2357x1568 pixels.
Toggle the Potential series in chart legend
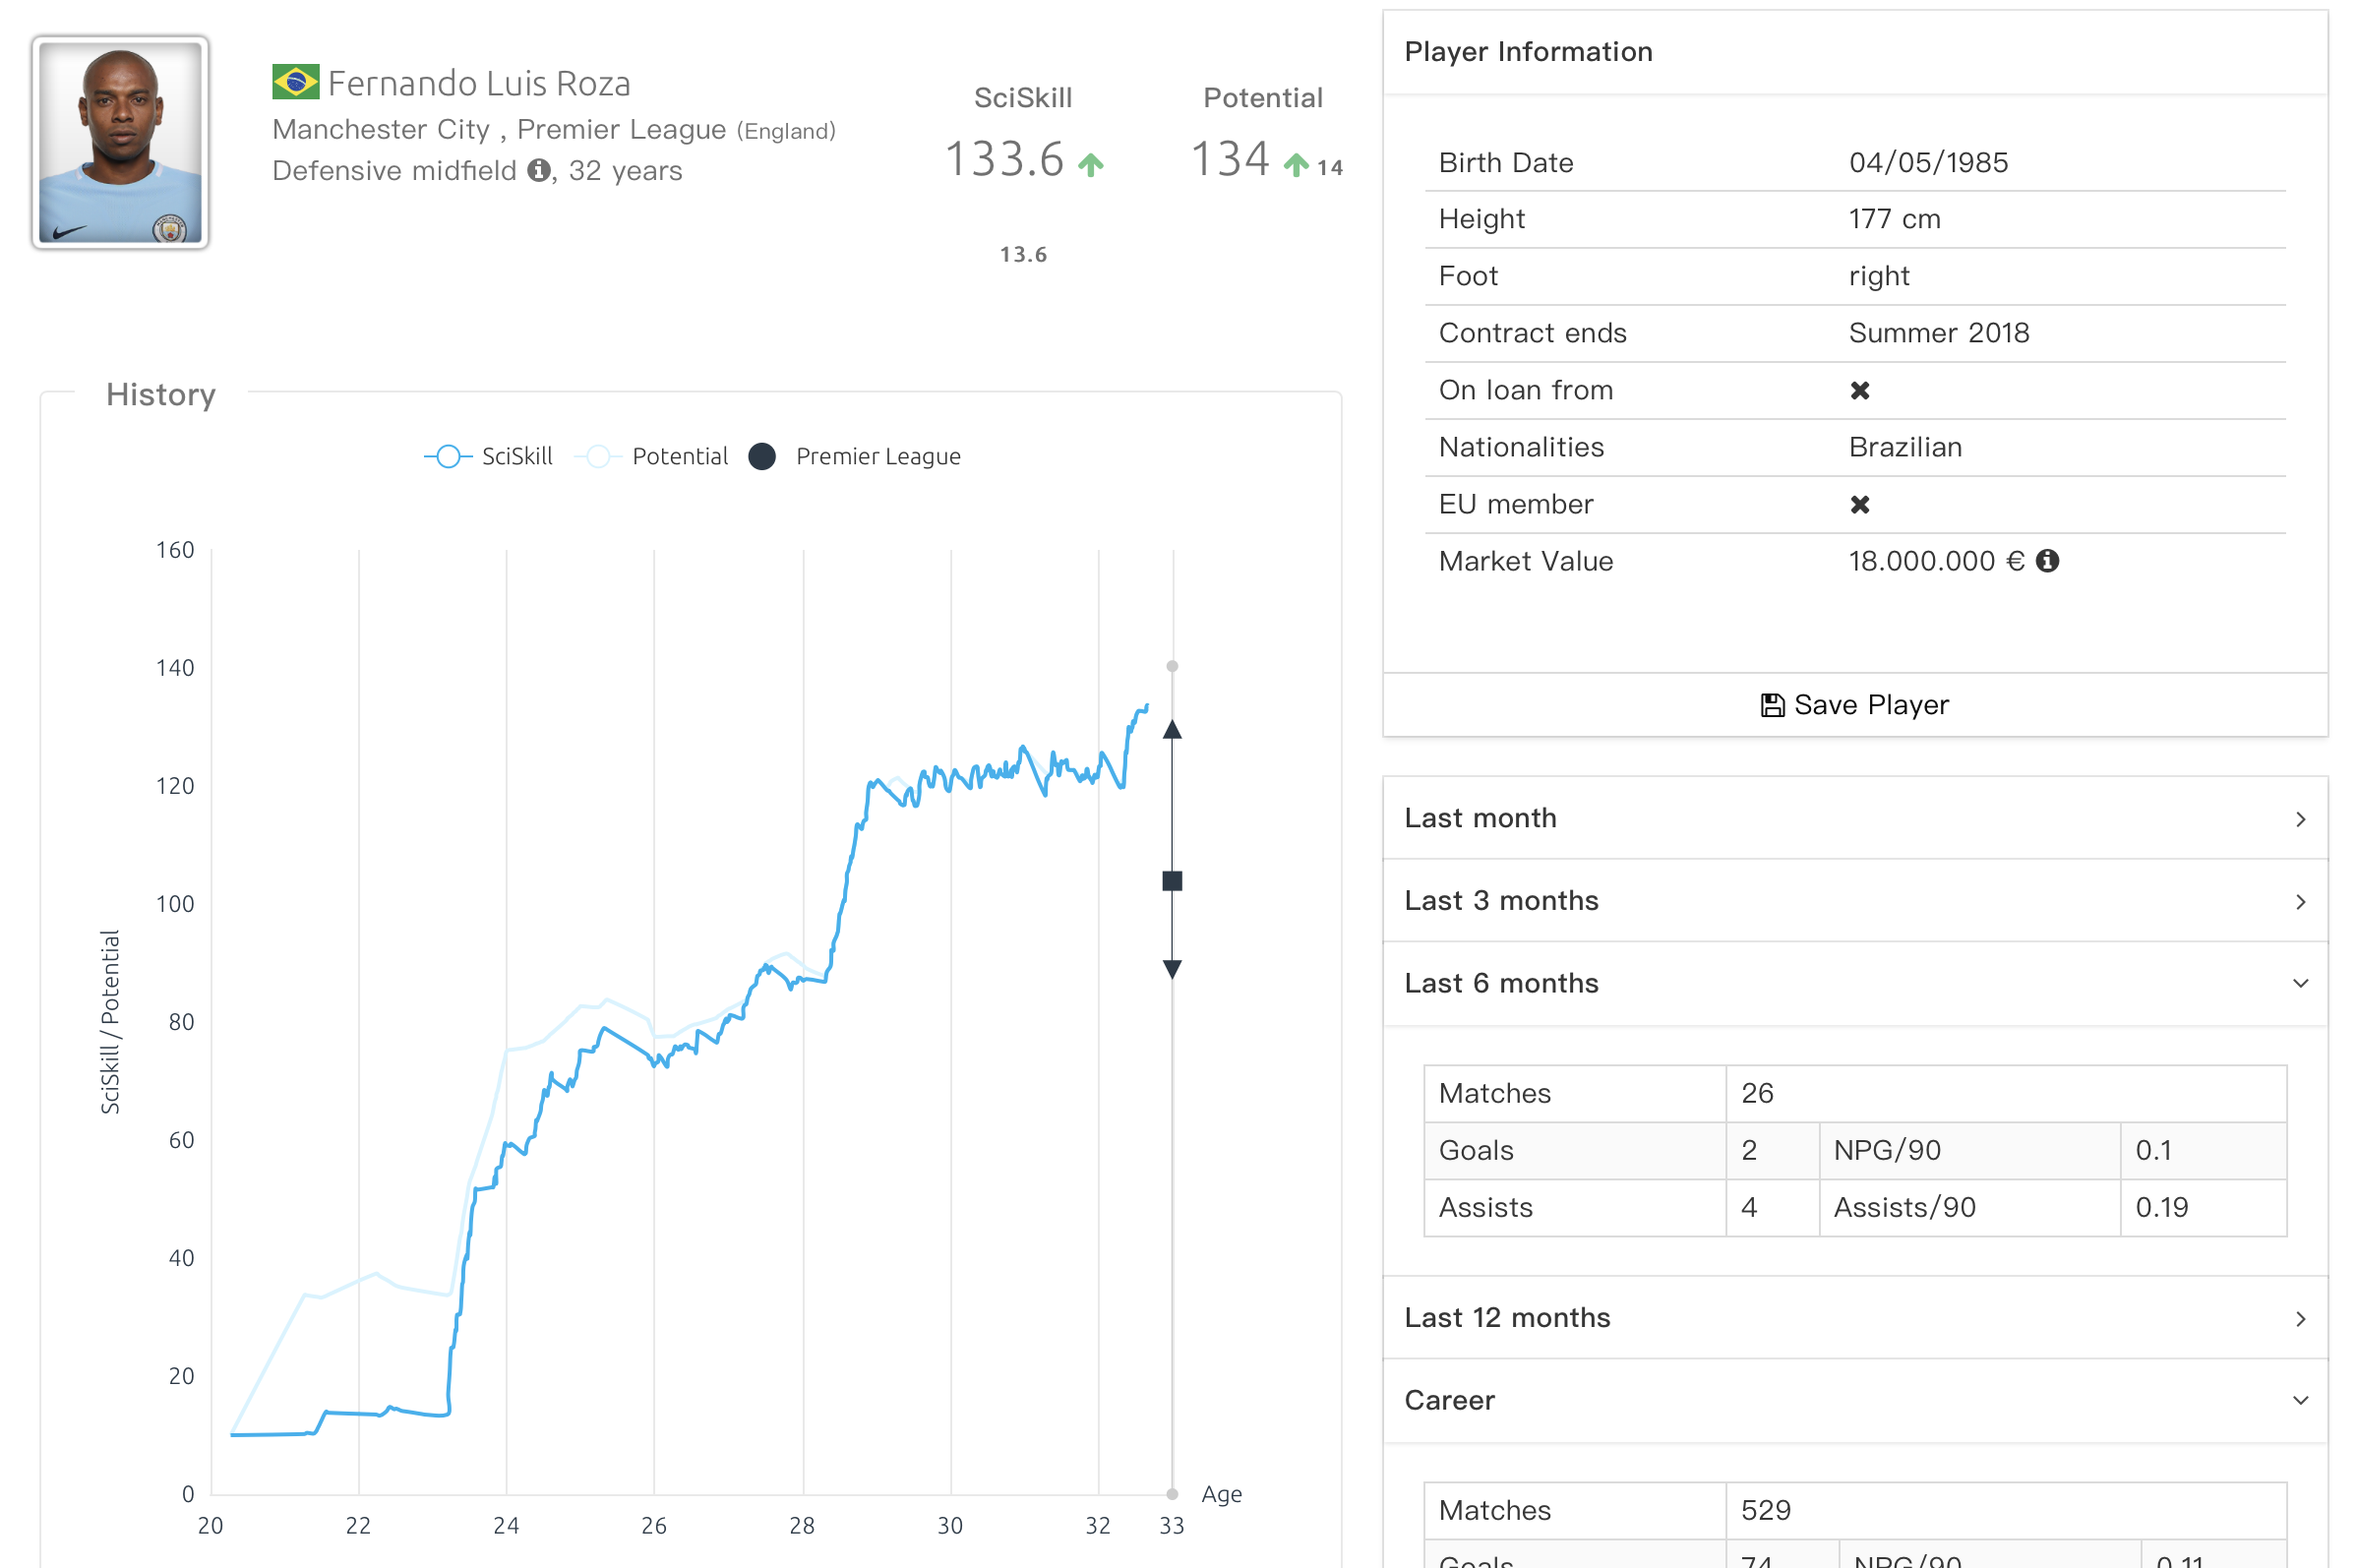pyautogui.click(x=652, y=456)
